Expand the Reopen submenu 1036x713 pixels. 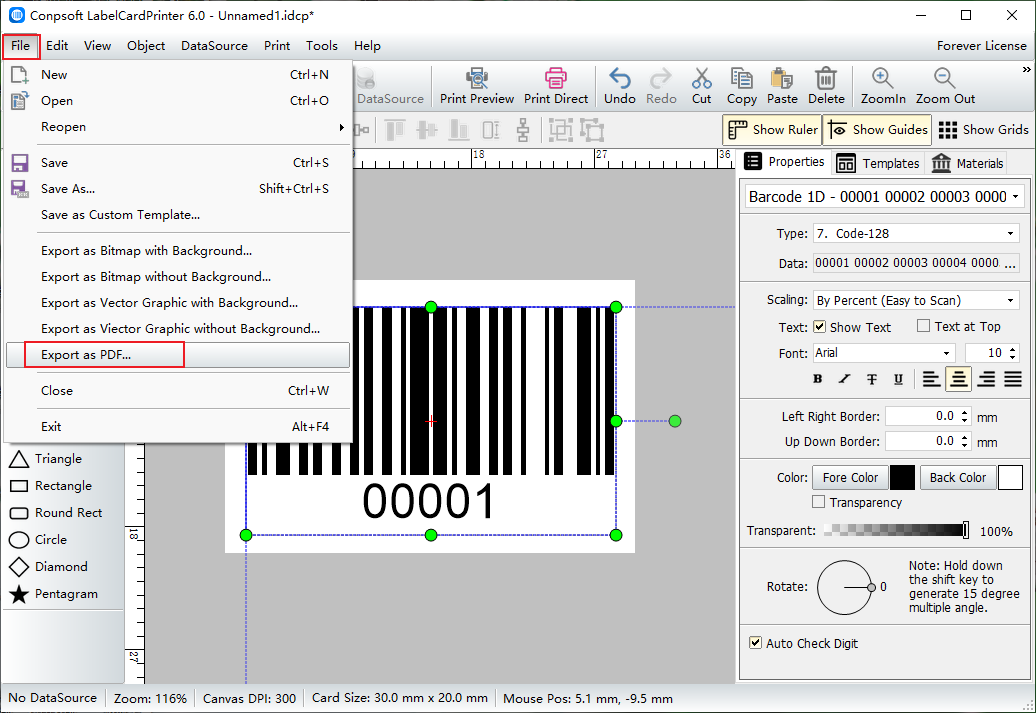click(x=177, y=127)
